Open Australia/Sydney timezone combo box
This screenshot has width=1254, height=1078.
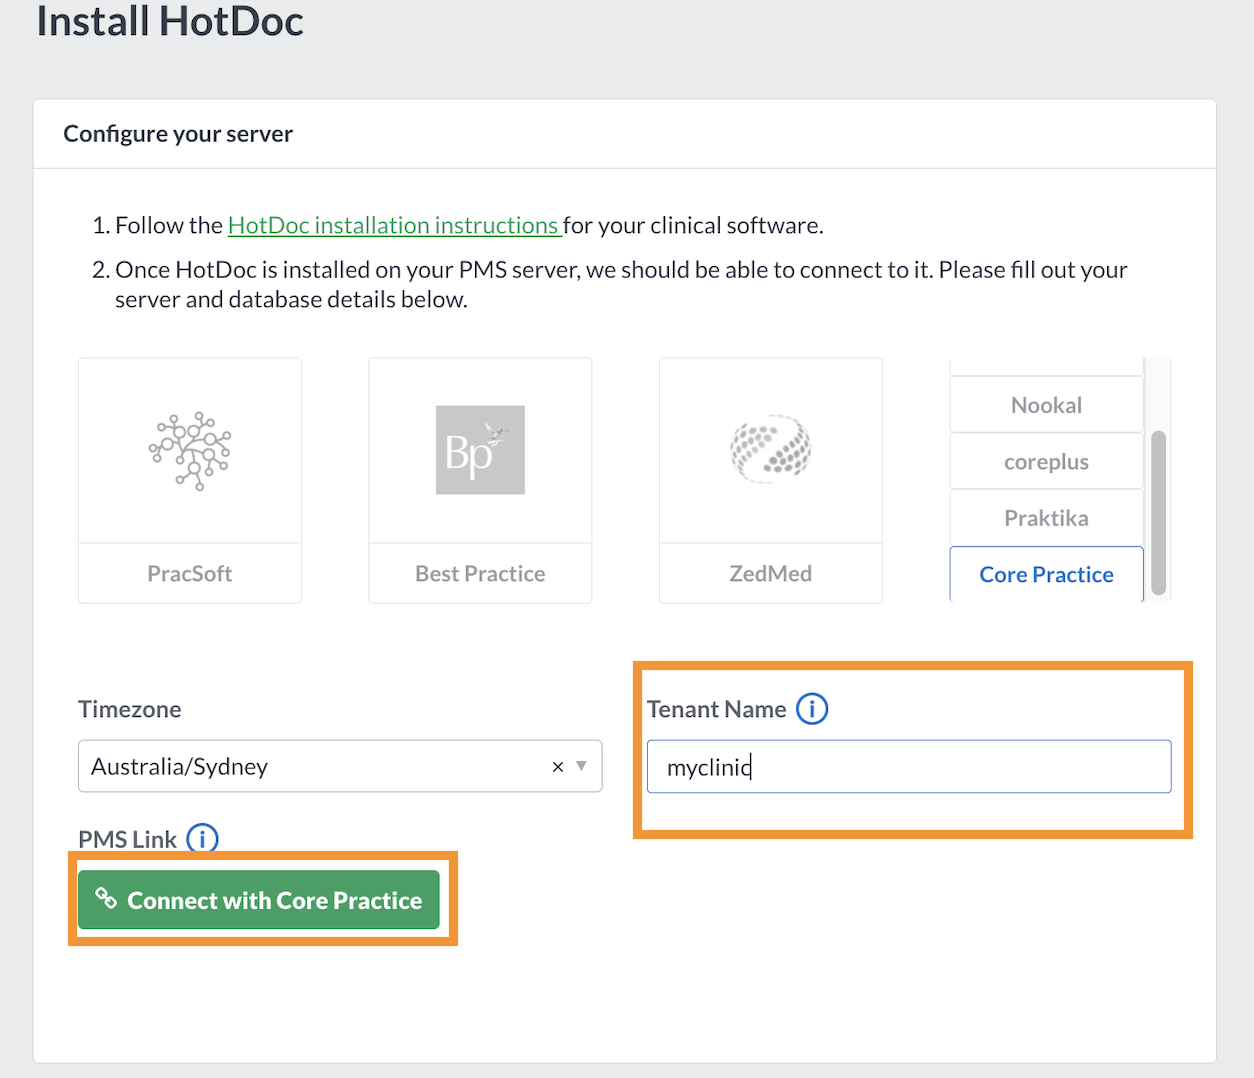point(340,766)
